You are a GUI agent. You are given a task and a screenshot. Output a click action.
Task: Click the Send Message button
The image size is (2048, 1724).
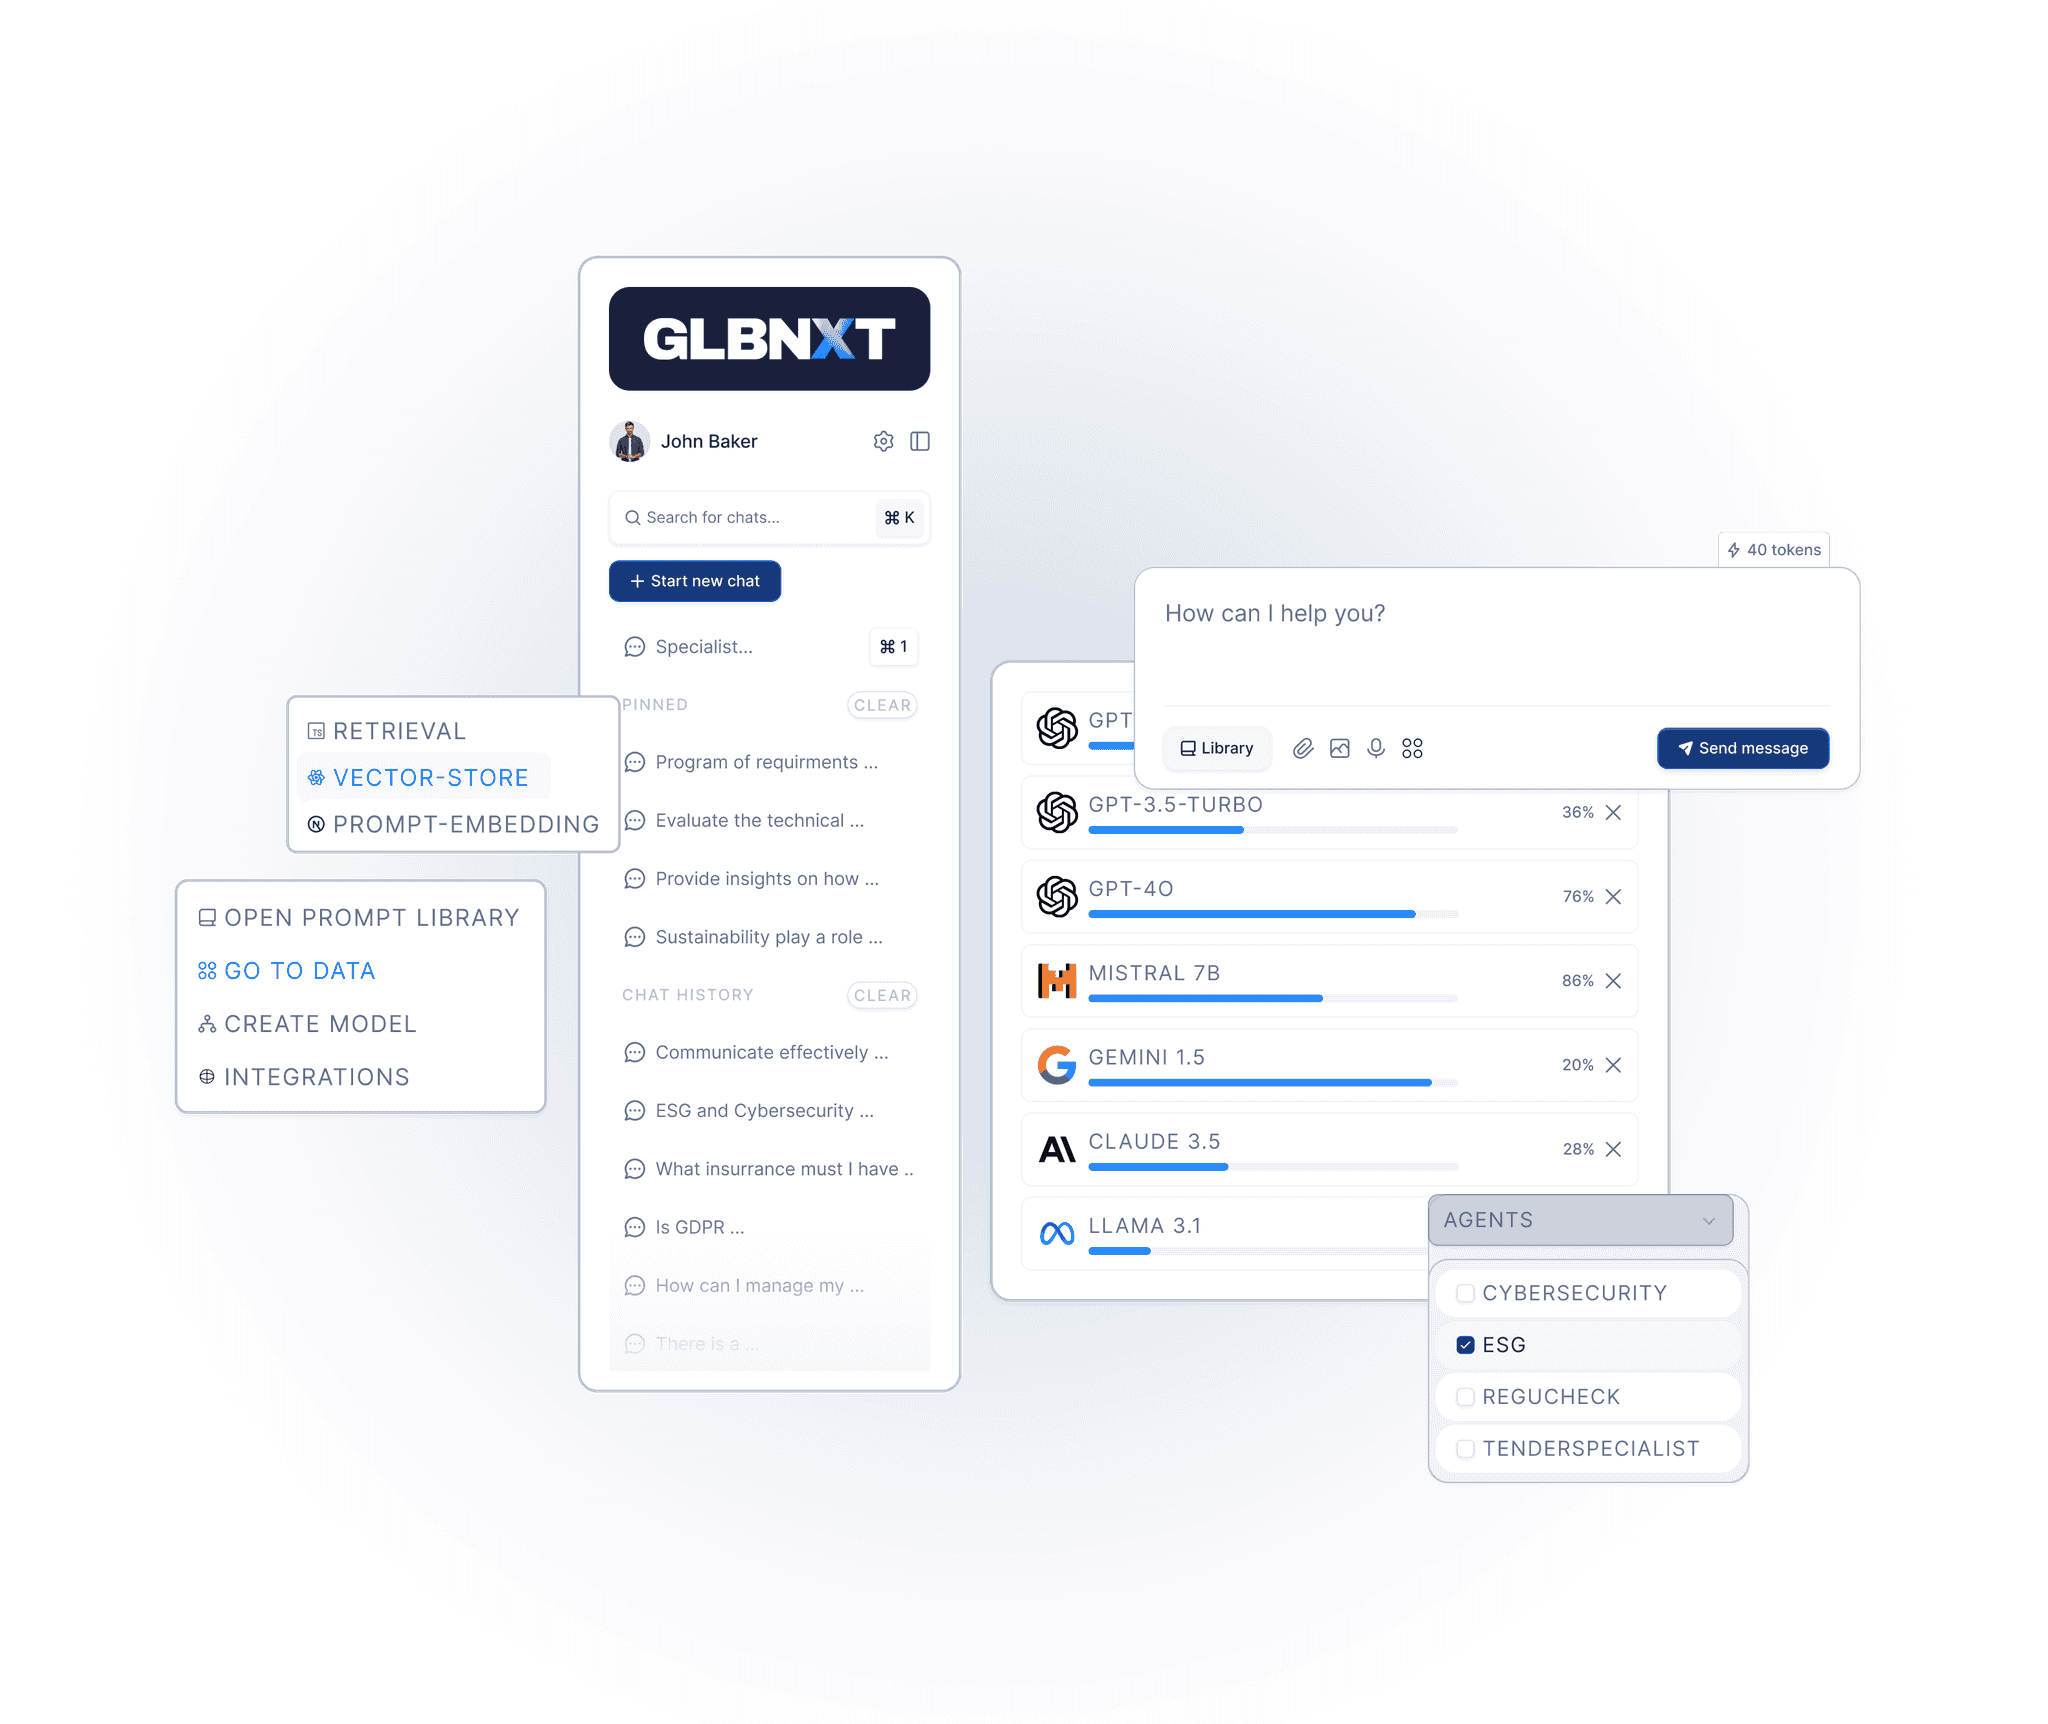(x=1742, y=747)
